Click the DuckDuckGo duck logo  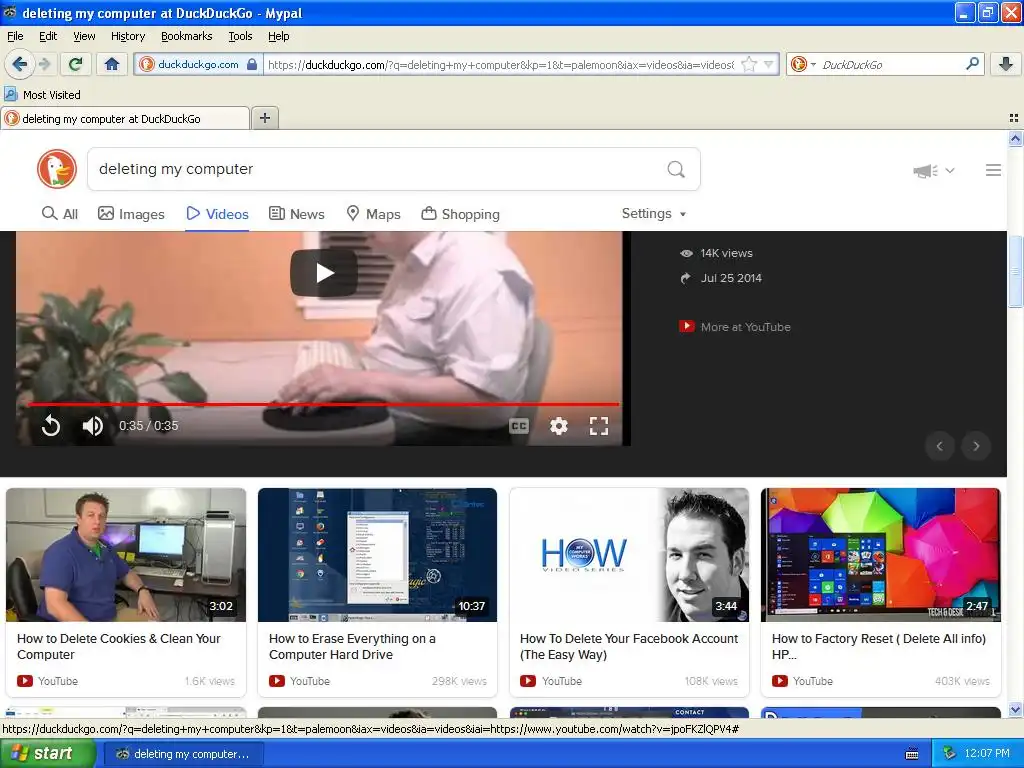[x=57, y=168]
